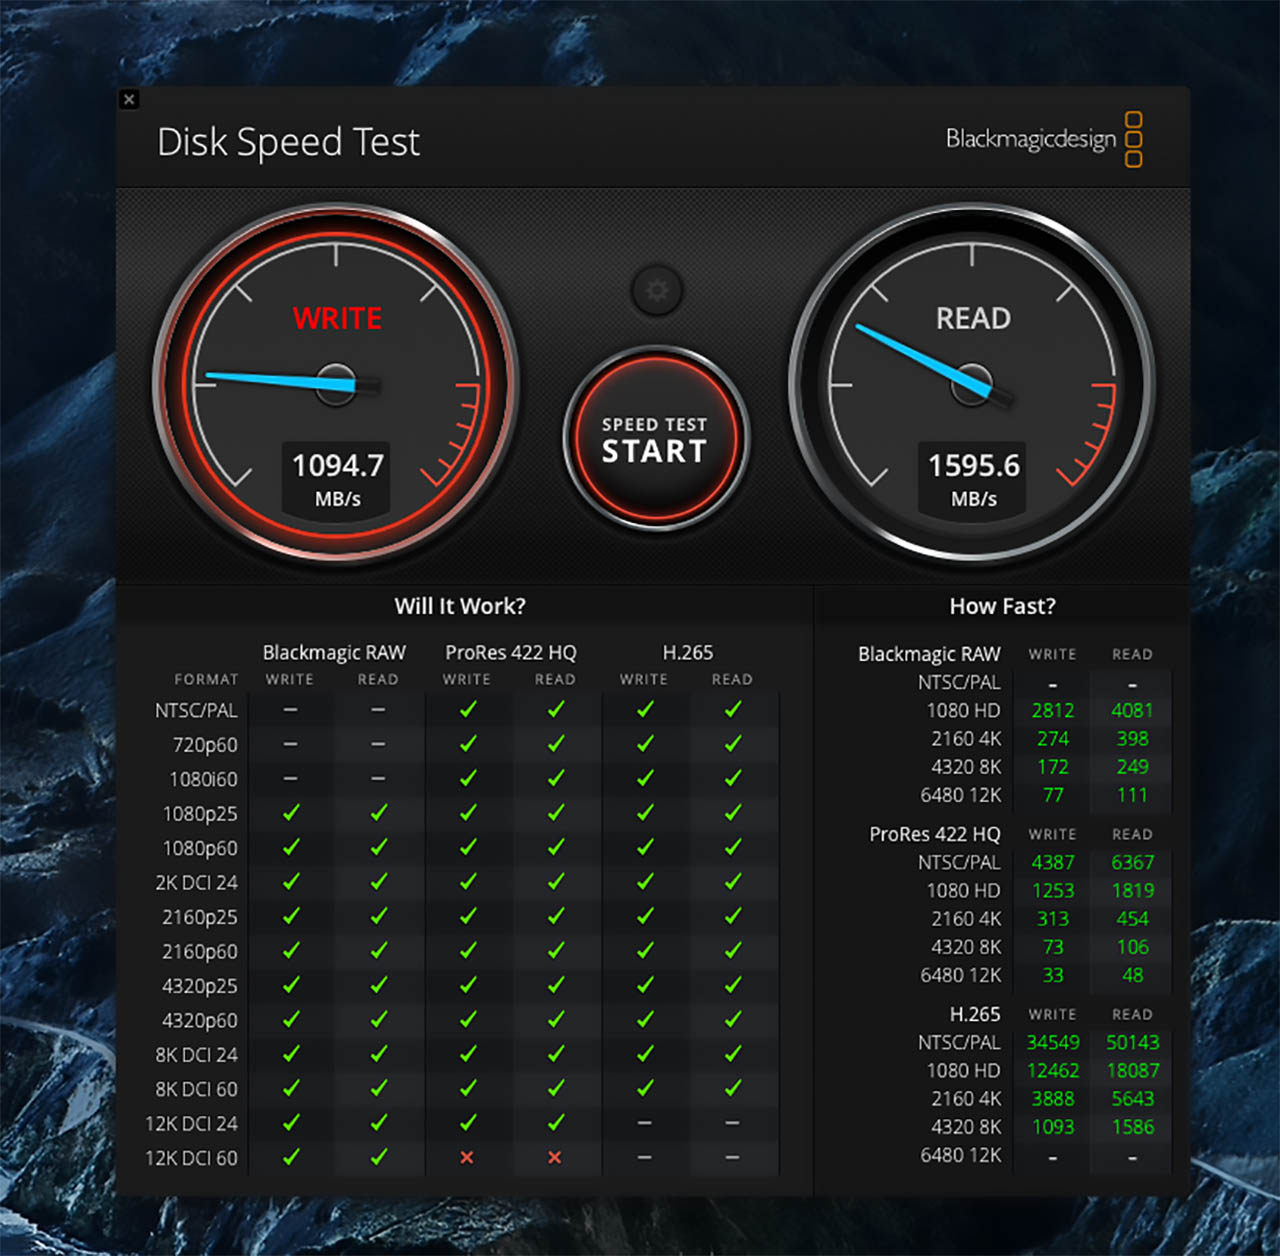Viewport: 1280px width, 1256px height.
Task: Click the 1080i60 format row label
Action: pyautogui.click(x=203, y=779)
